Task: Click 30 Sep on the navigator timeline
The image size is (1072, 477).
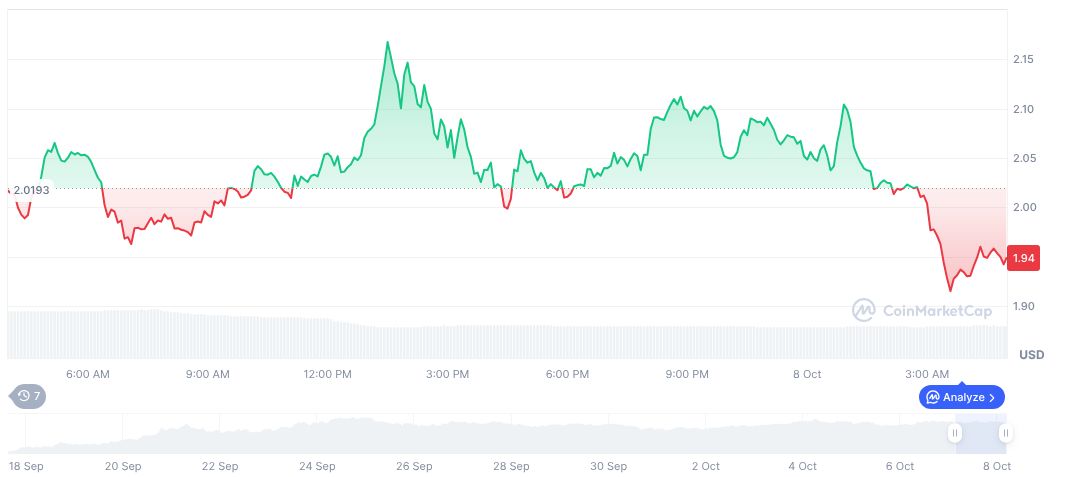Action: [x=608, y=466]
